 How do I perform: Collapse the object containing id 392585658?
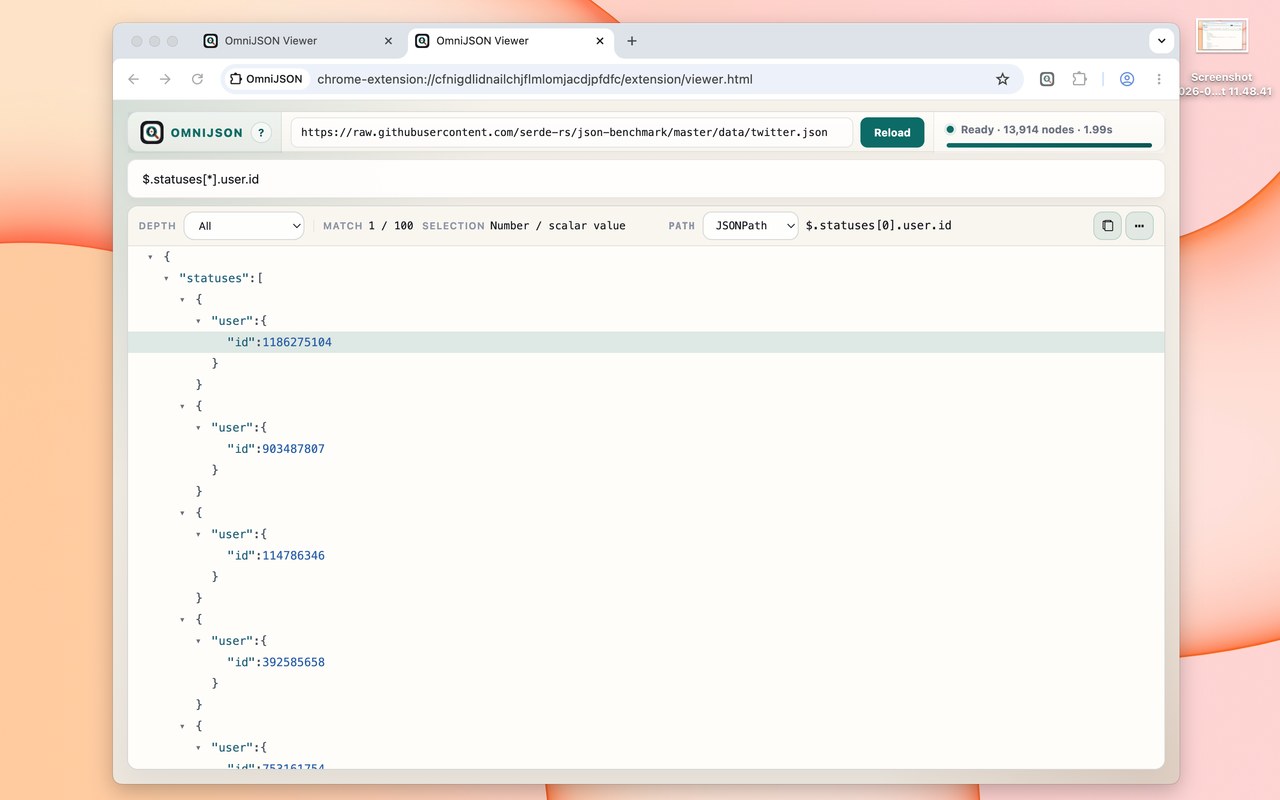coord(182,619)
